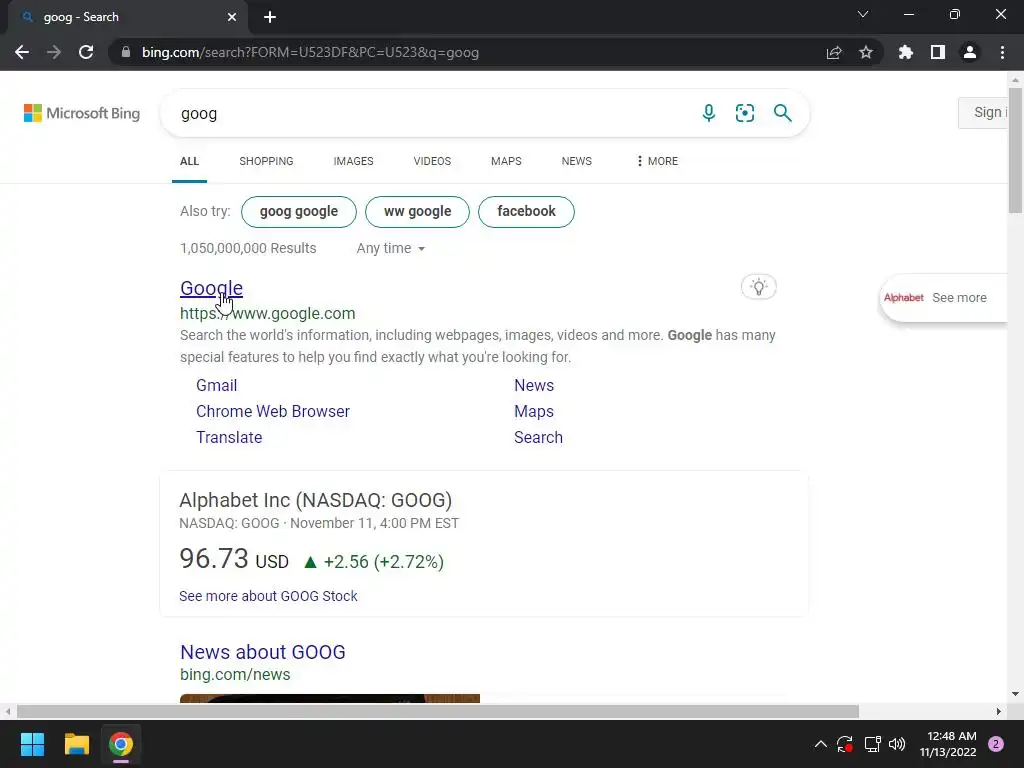Click the Alphabet See more card

tap(944, 298)
